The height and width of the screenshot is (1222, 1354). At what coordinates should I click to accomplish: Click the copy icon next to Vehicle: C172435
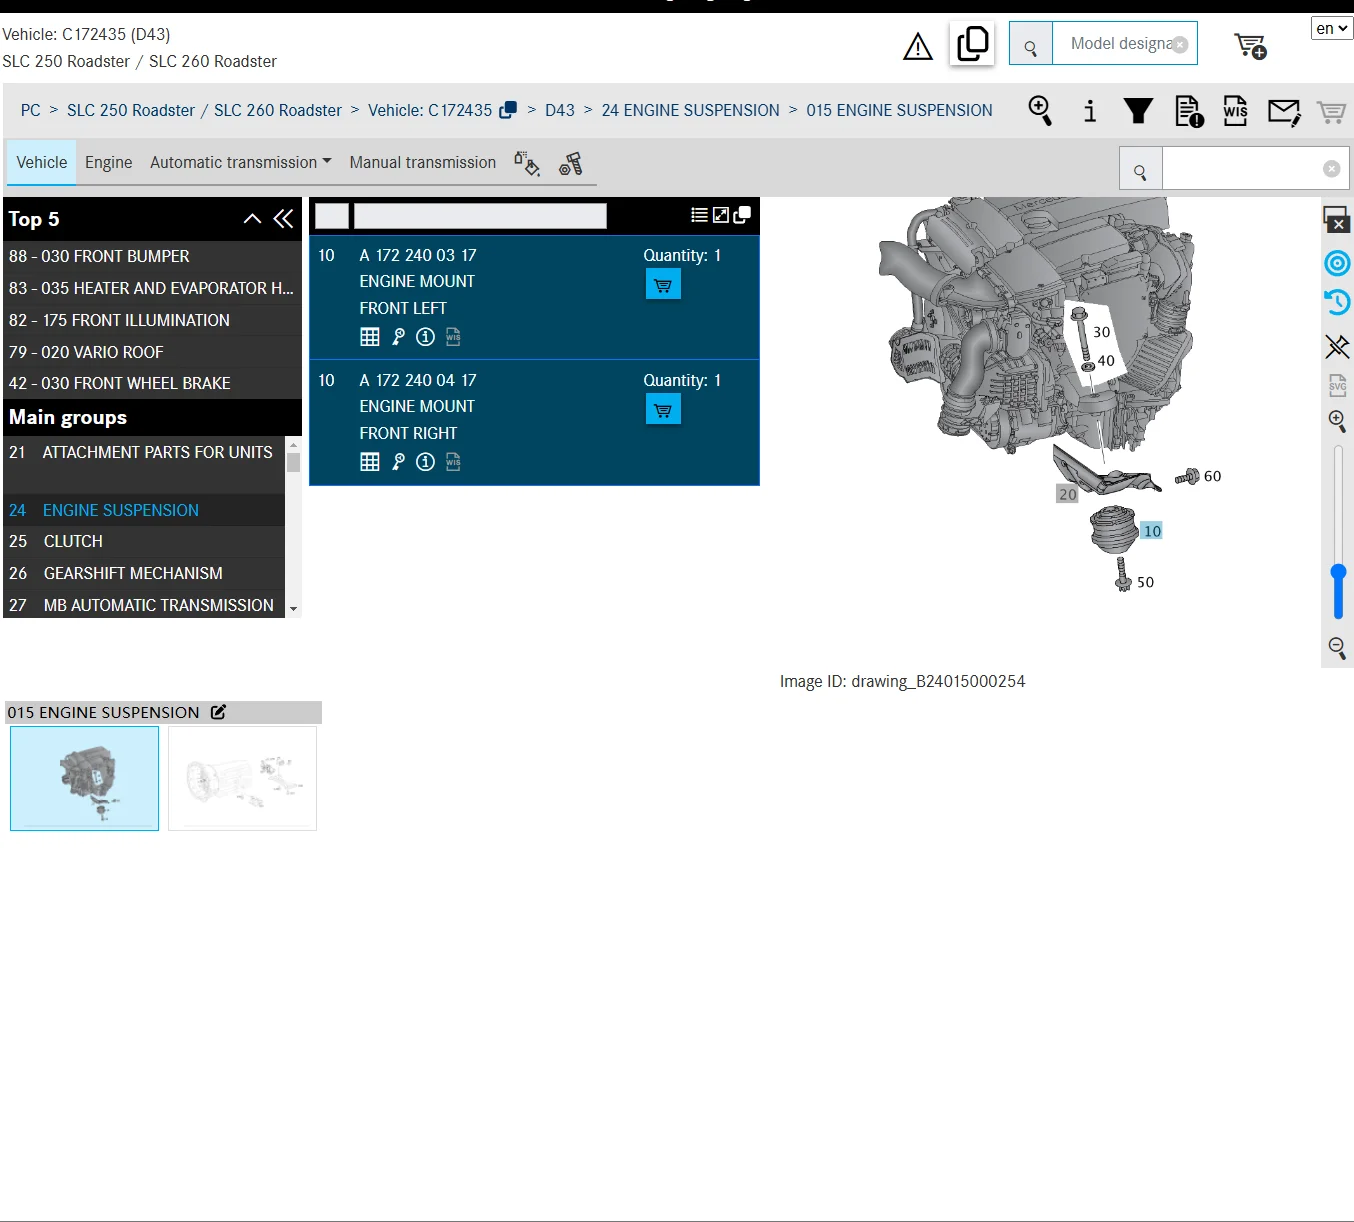(x=508, y=110)
